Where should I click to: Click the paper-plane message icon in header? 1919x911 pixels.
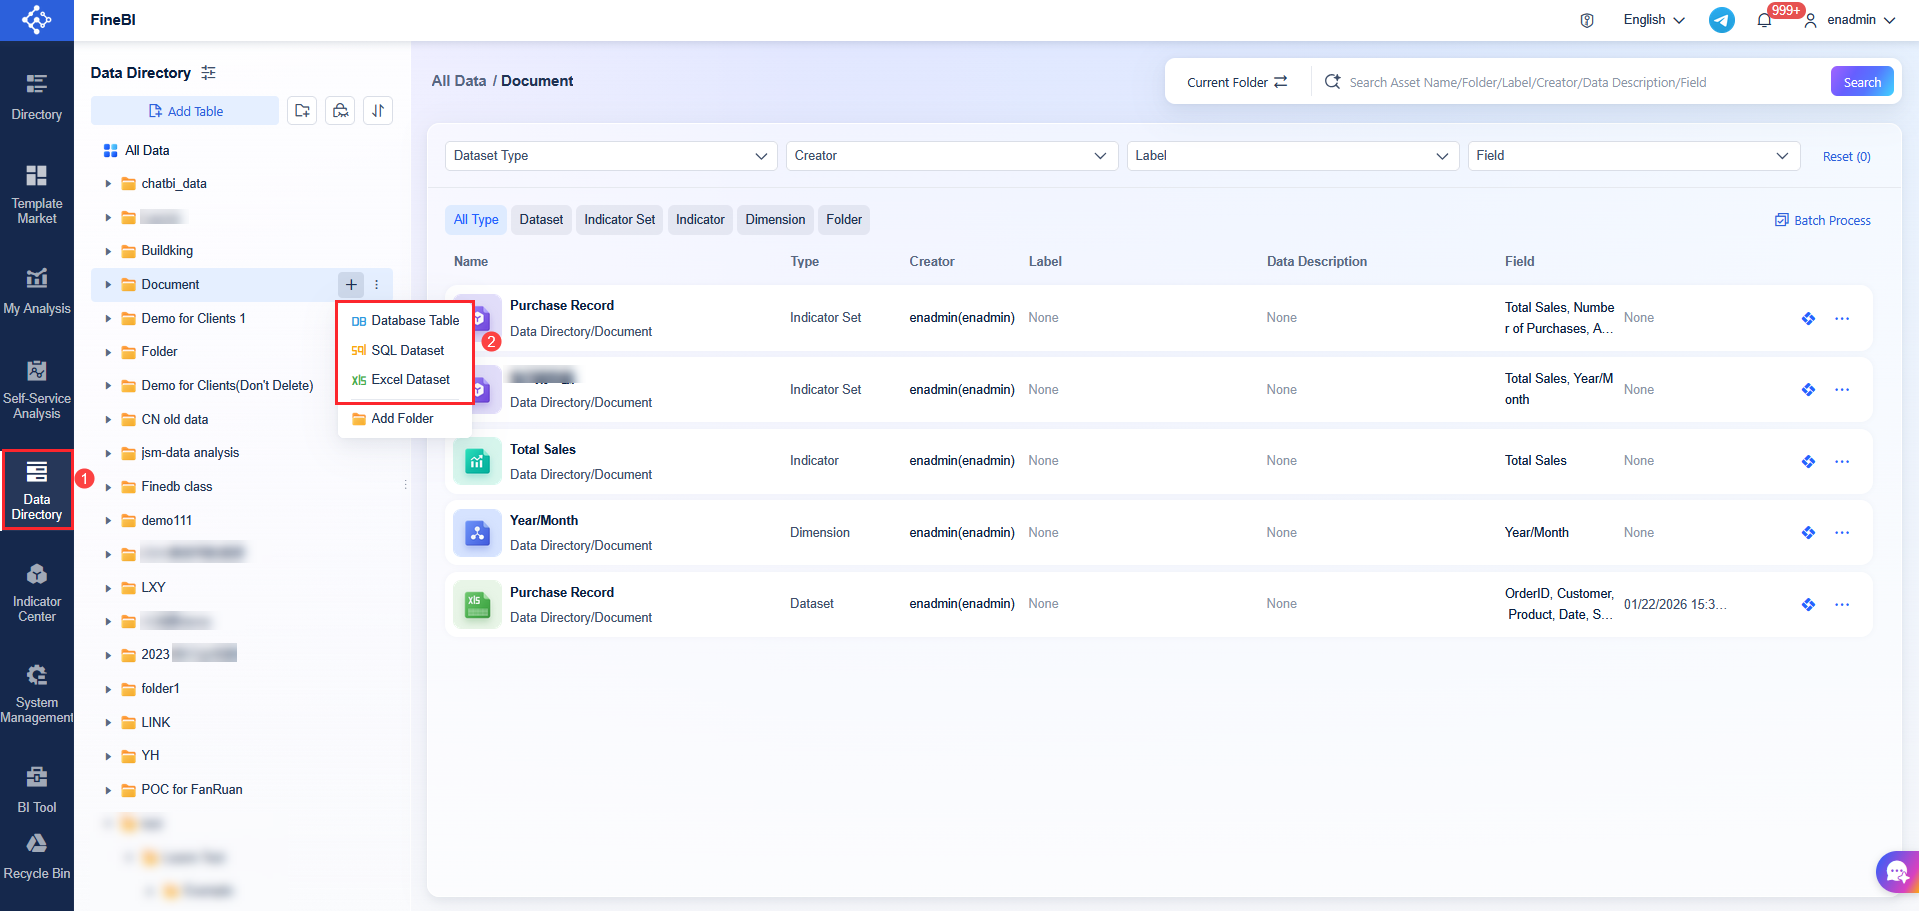pyautogui.click(x=1722, y=20)
